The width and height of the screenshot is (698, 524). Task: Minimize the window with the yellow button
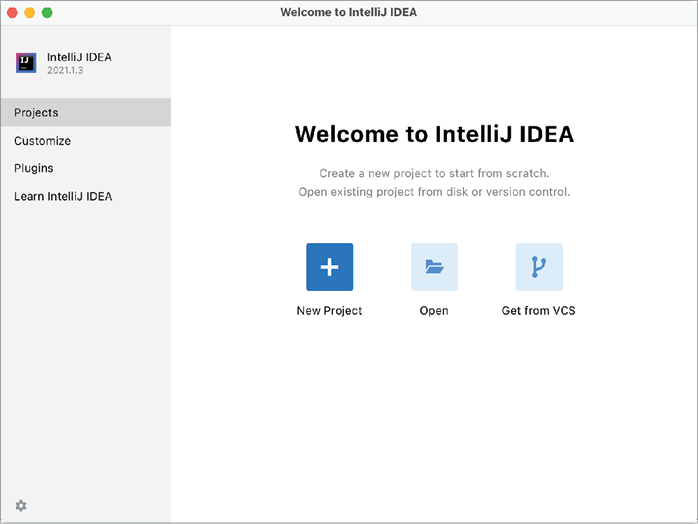point(30,12)
